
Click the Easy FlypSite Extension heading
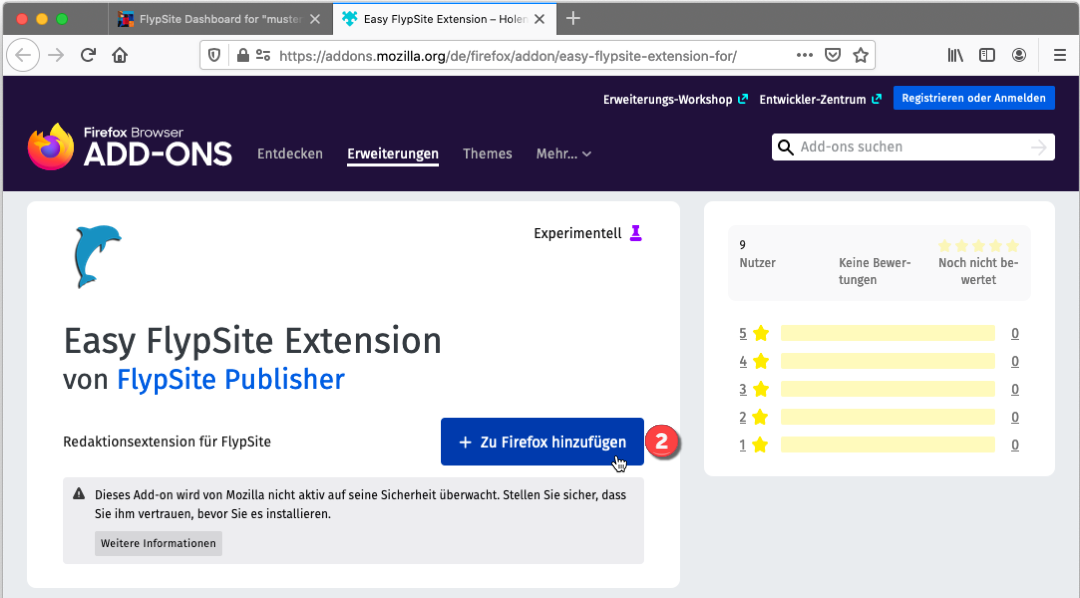(x=252, y=341)
